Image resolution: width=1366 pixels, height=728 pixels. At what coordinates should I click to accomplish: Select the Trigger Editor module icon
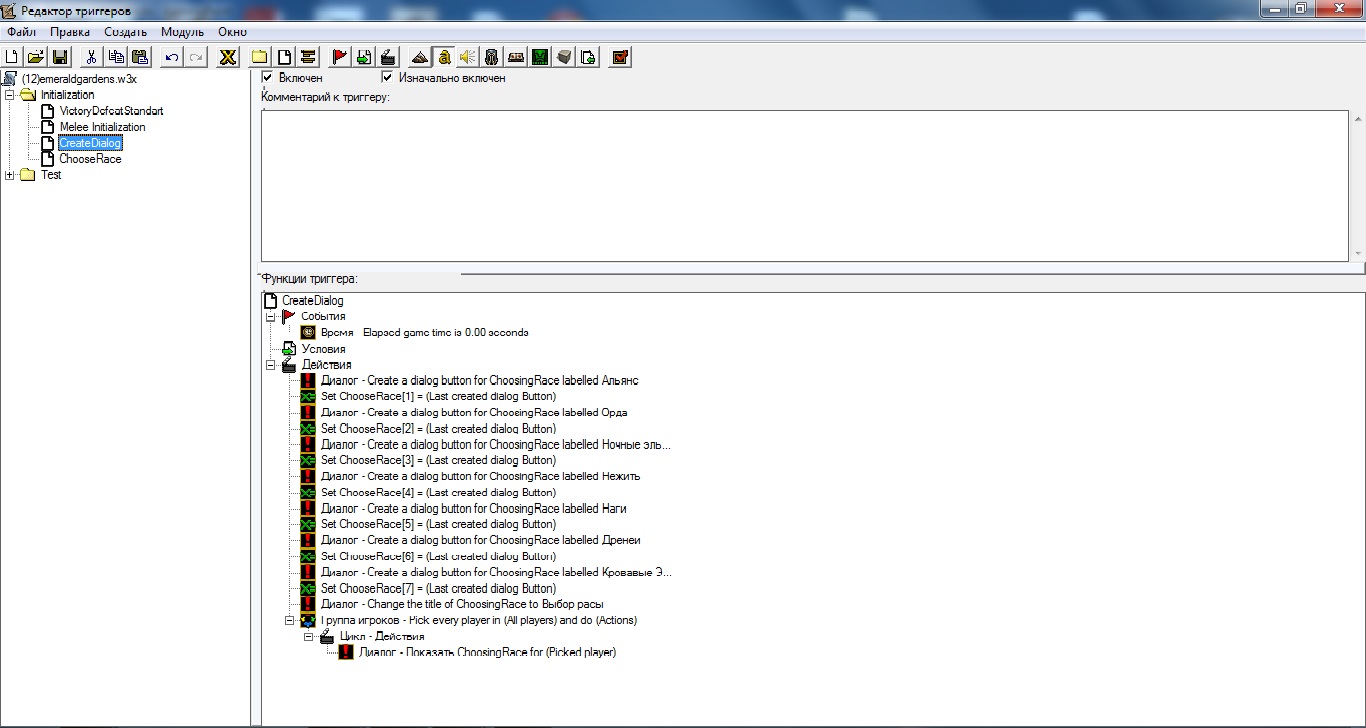(x=444, y=57)
